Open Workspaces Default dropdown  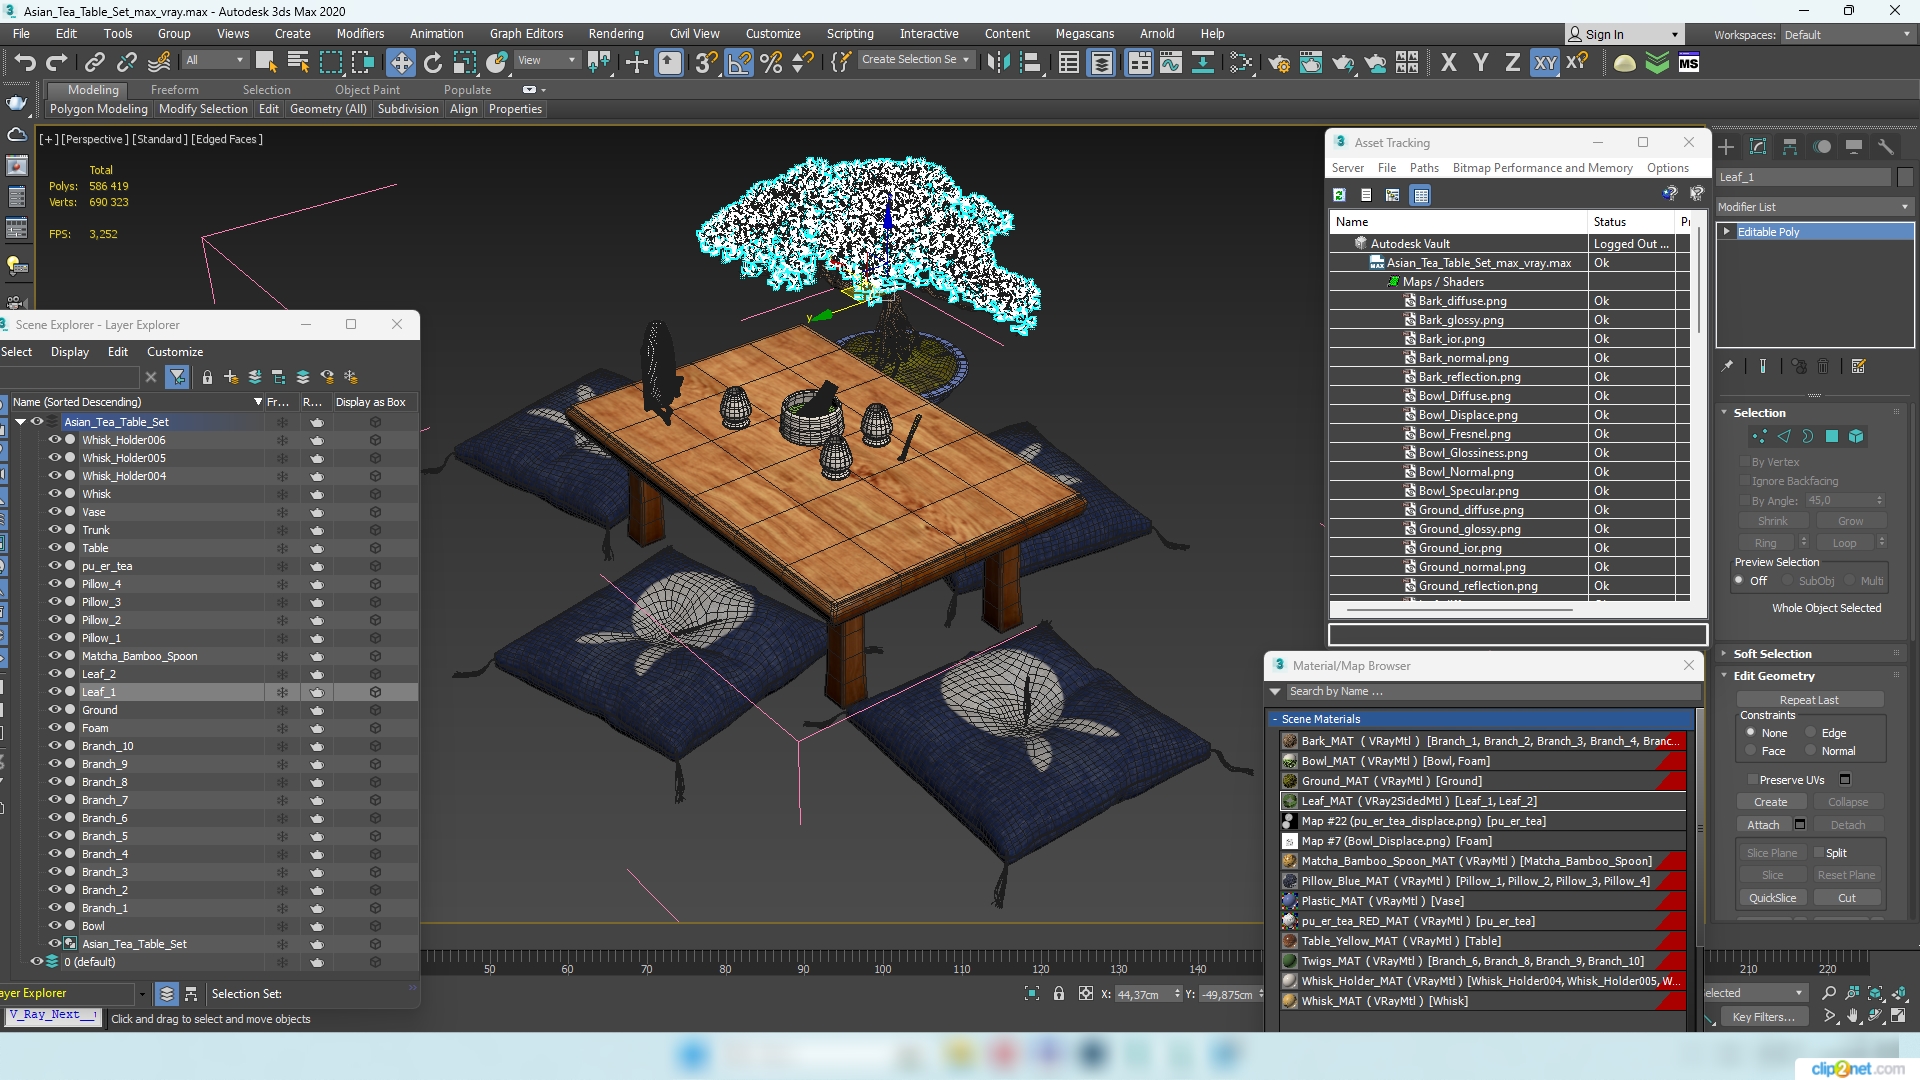coord(1847,35)
